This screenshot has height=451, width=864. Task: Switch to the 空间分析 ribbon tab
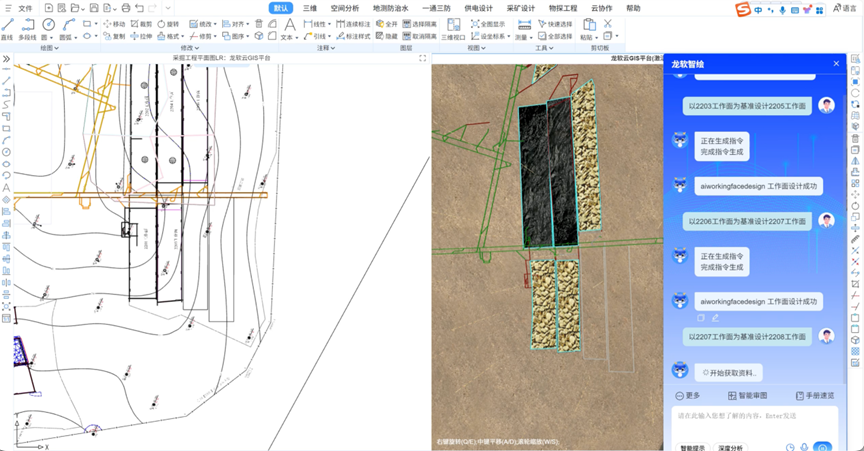[344, 8]
